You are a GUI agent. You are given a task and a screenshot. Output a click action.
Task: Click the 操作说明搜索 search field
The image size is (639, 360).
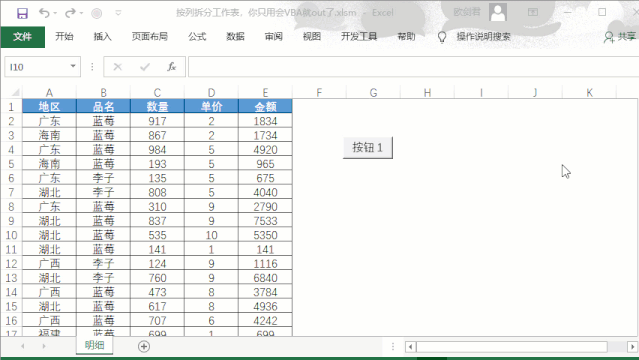click(x=483, y=37)
